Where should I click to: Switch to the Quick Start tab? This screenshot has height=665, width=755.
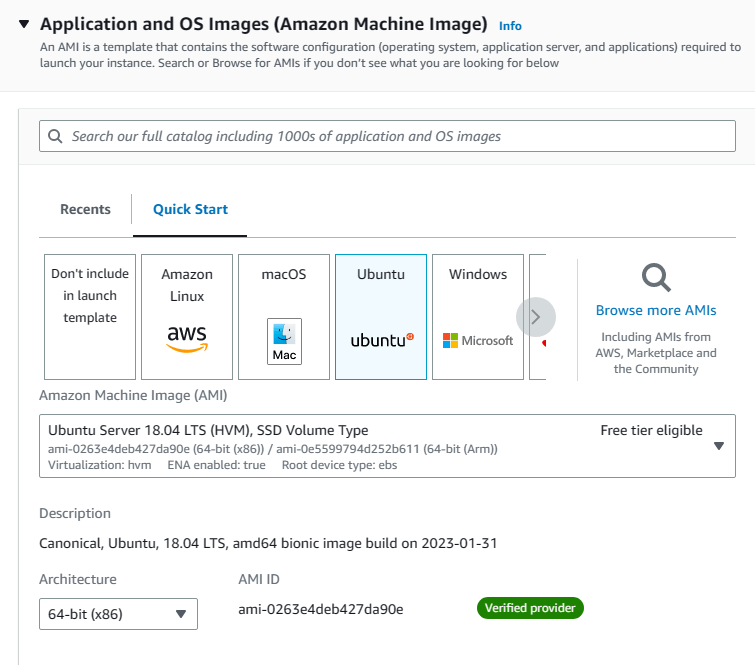click(190, 209)
